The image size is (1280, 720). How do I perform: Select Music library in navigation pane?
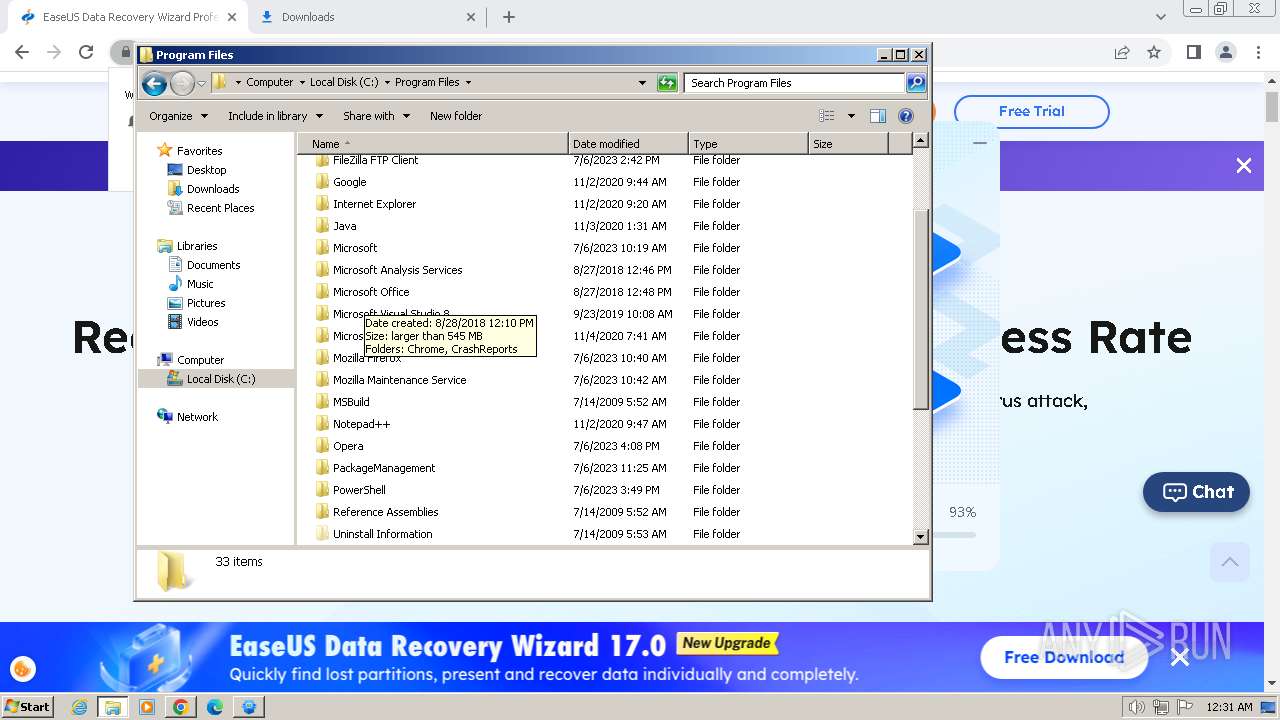(200, 284)
